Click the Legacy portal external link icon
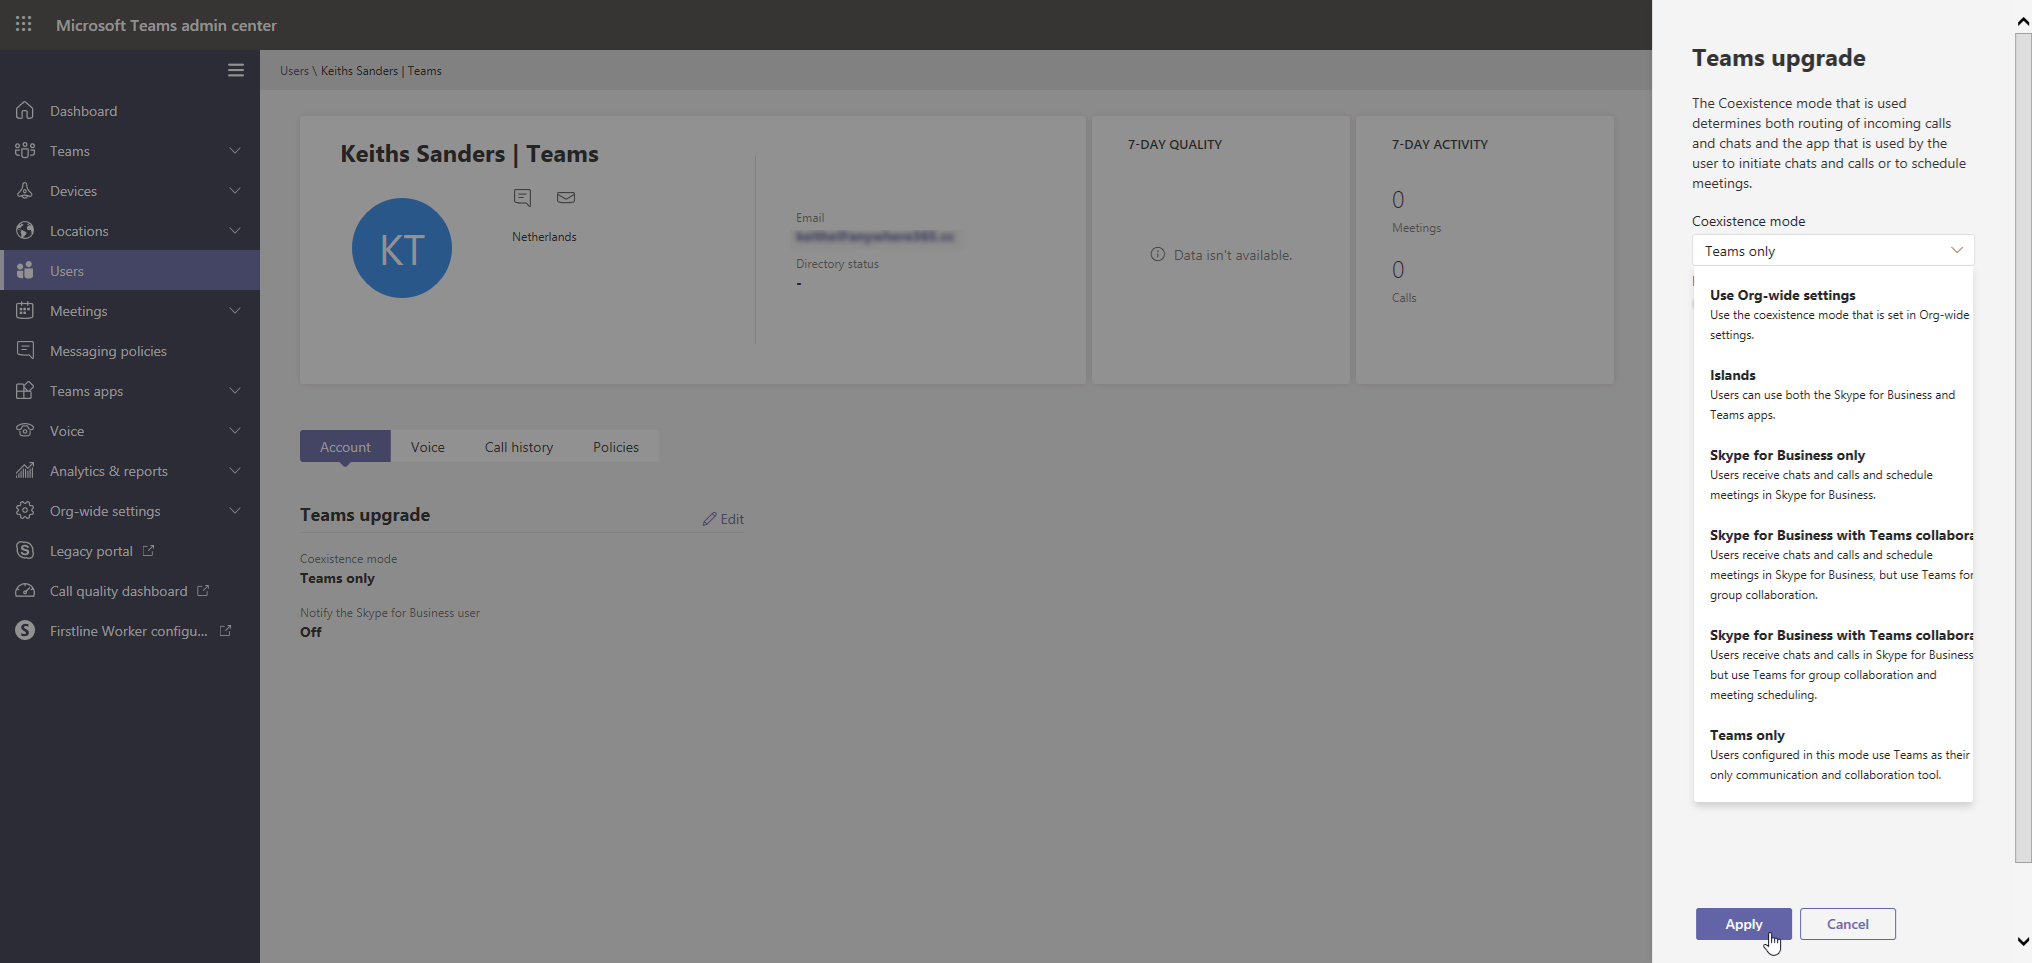The width and height of the screenshot is (2032, 963). [149, 550]
